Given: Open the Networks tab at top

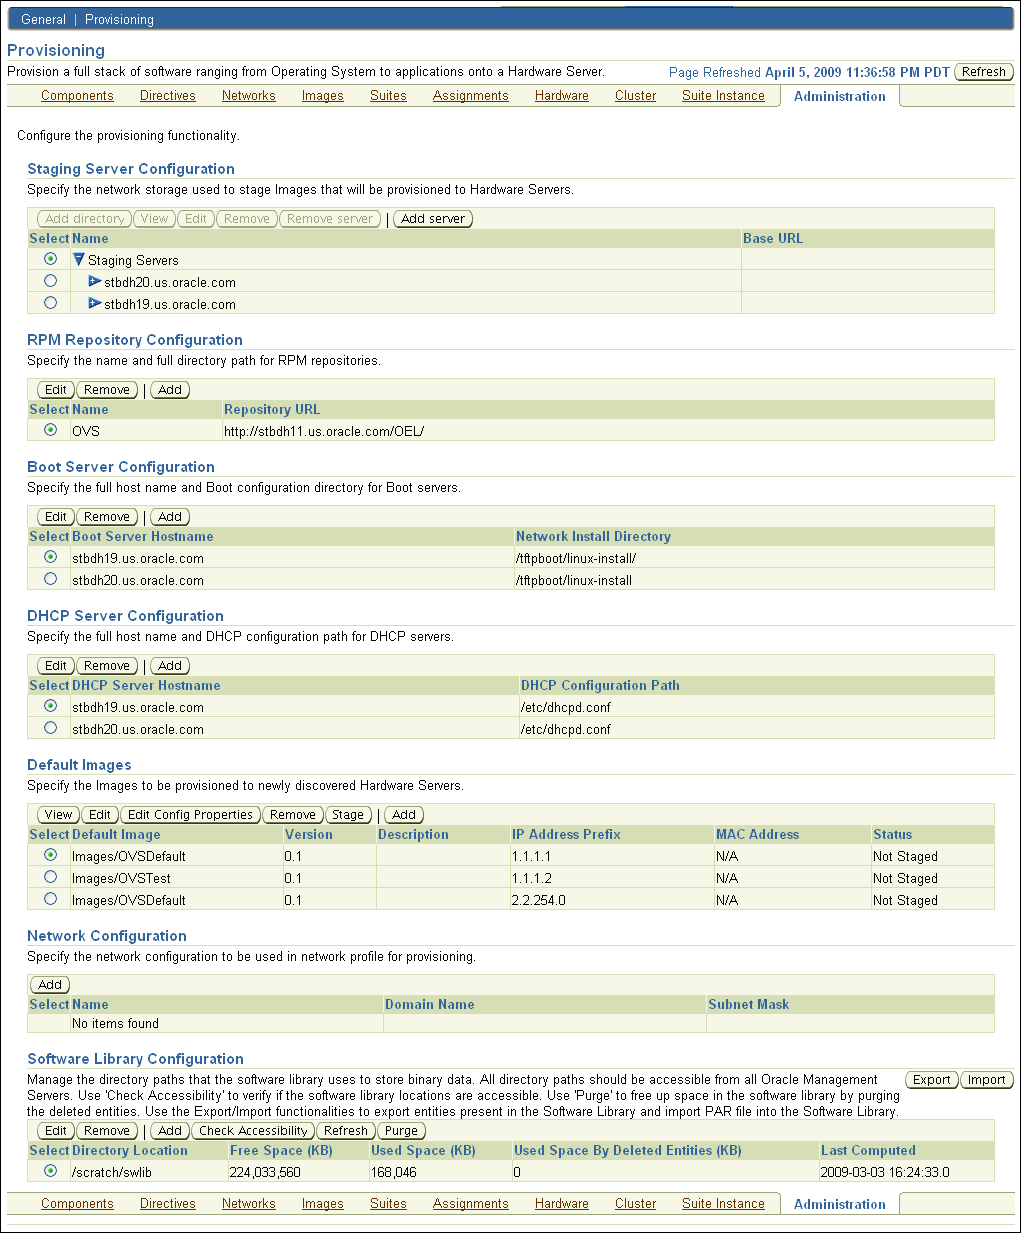Looking at the screenshot, I should 249,96.
